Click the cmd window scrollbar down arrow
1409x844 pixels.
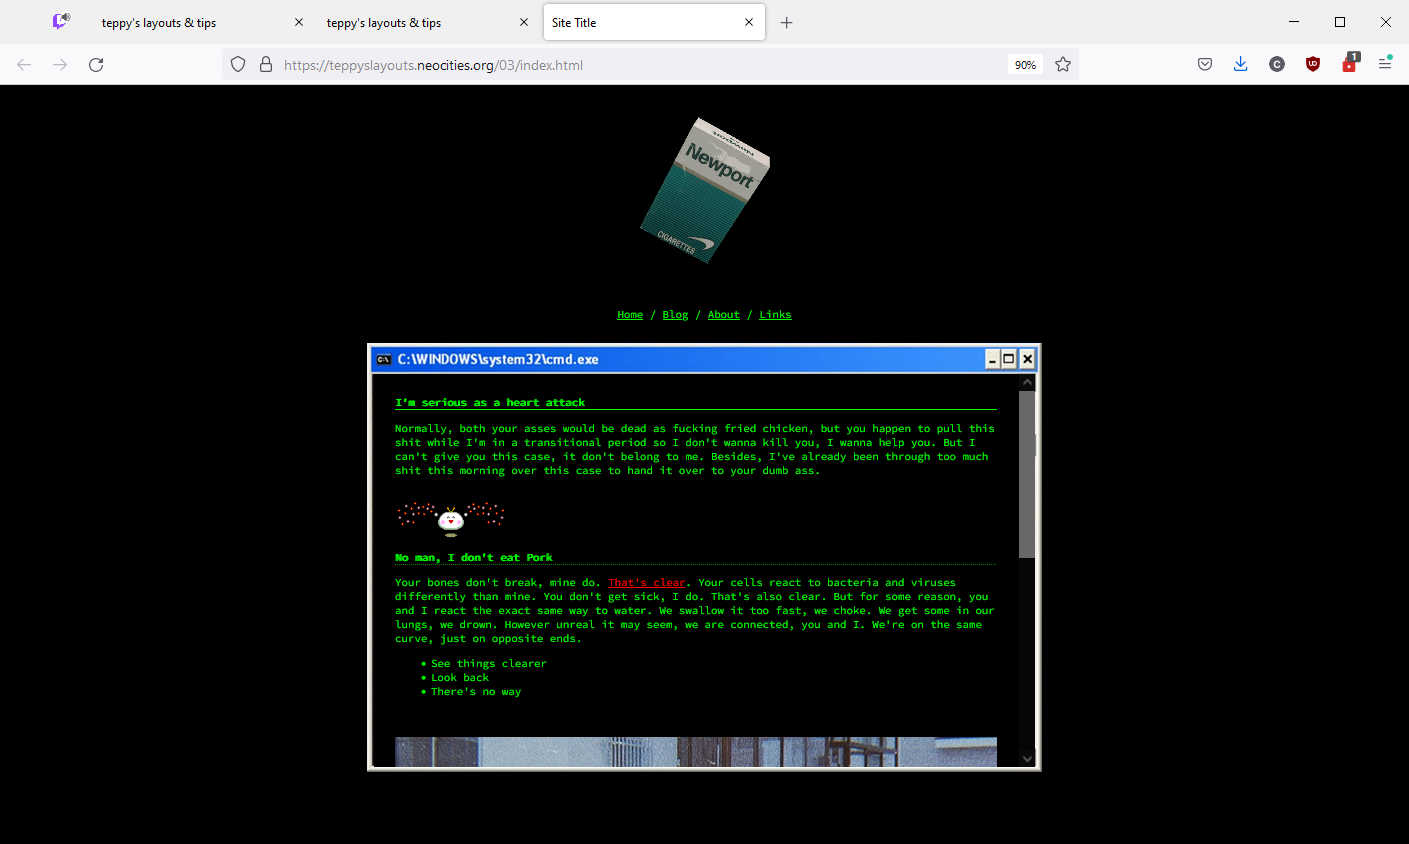[x=1027, y=759]
